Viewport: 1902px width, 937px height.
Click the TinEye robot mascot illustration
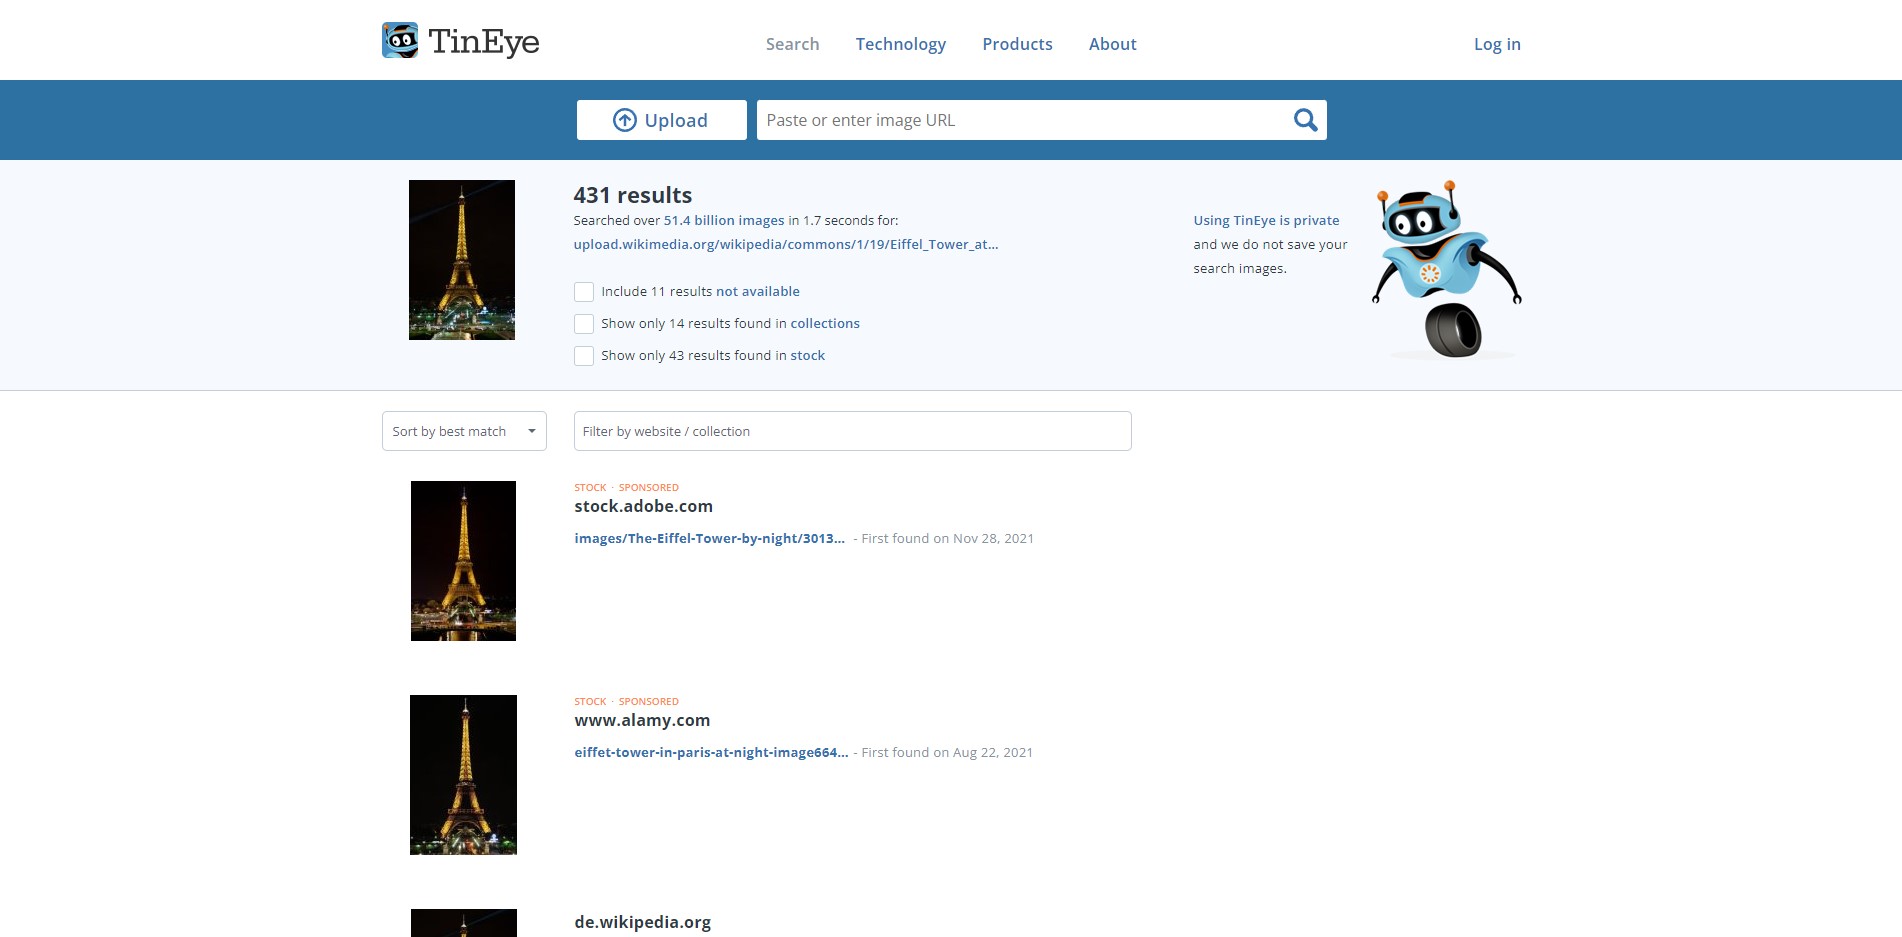tap(1447, 270)
